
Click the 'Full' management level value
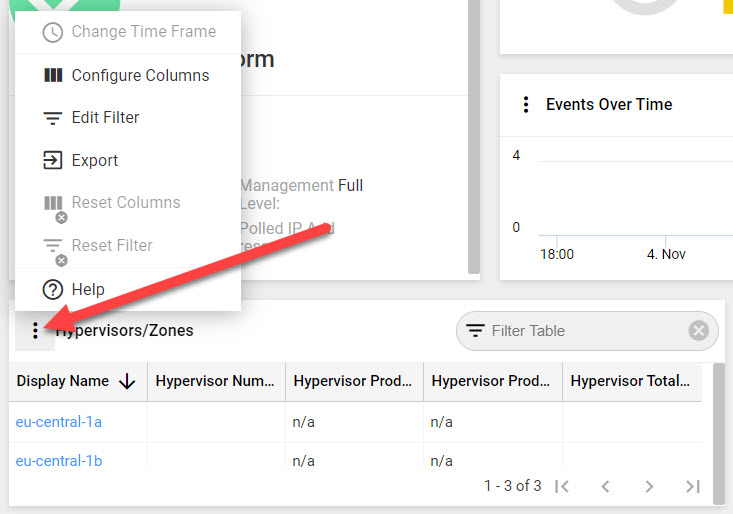[x=351, y=186]
